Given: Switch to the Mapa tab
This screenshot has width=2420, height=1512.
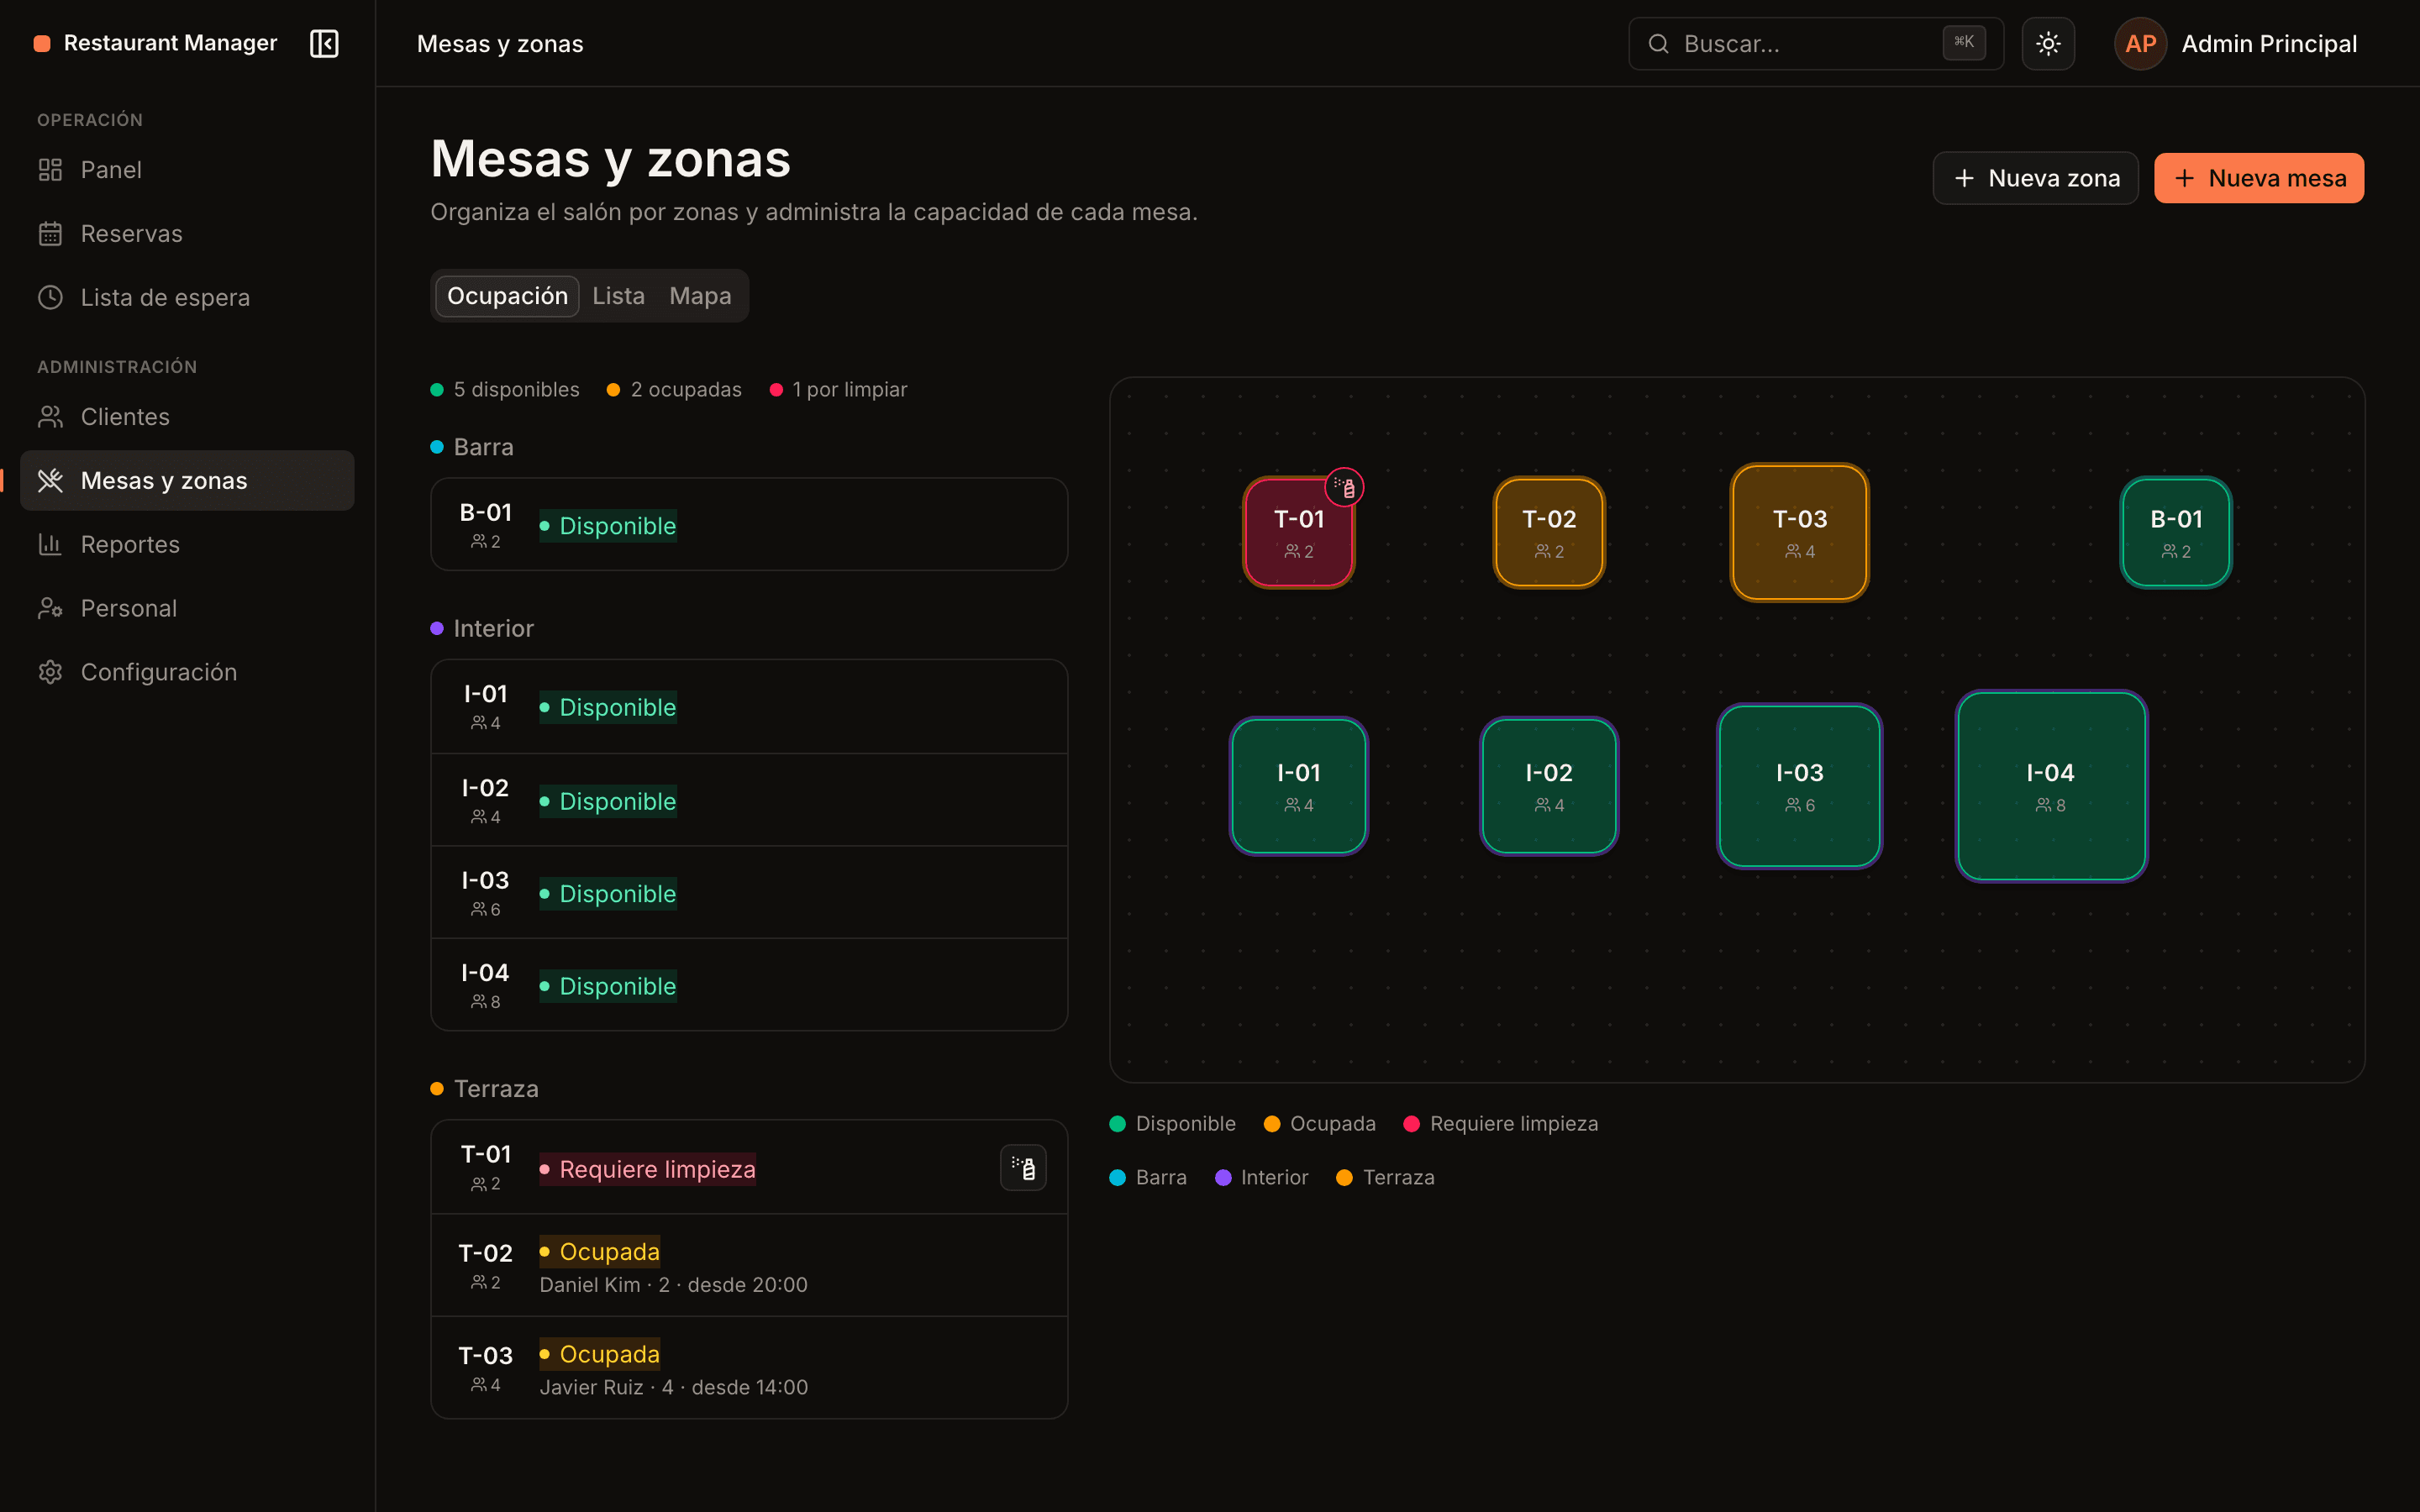Looking at the screenshot, I should tap(700, 296).
